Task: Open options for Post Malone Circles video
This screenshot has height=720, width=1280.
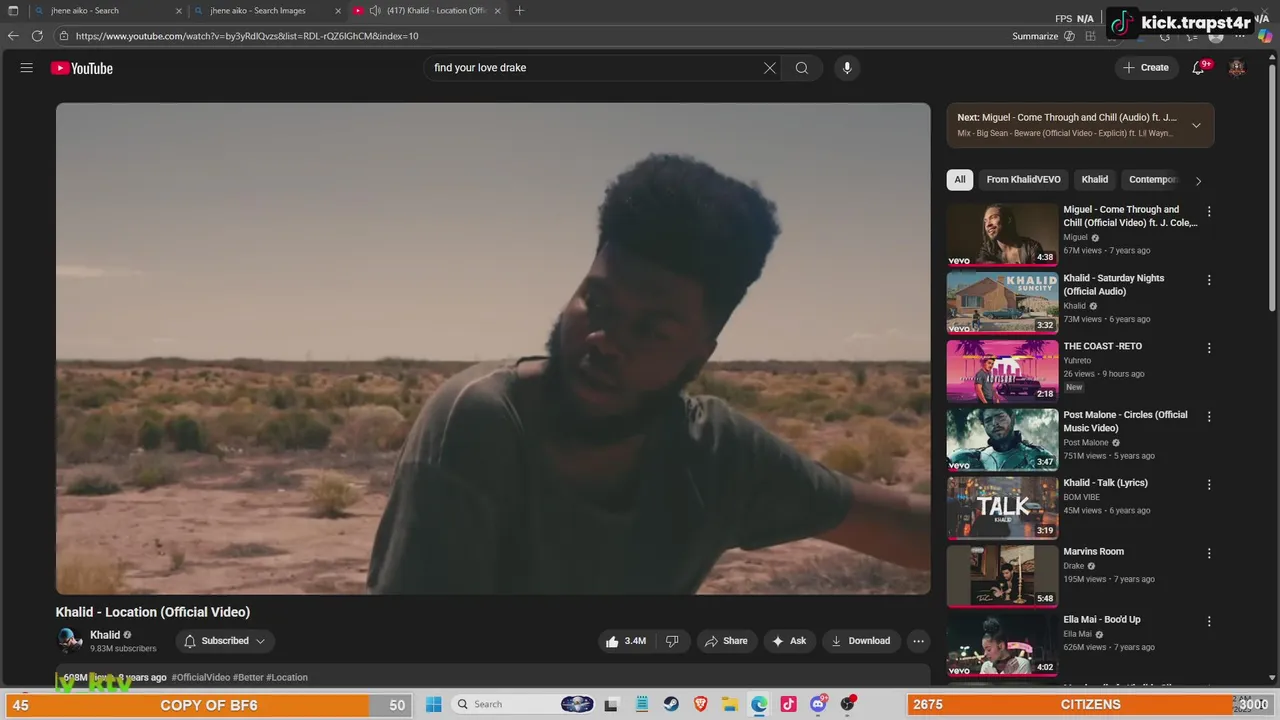Action: (1209, 416)
